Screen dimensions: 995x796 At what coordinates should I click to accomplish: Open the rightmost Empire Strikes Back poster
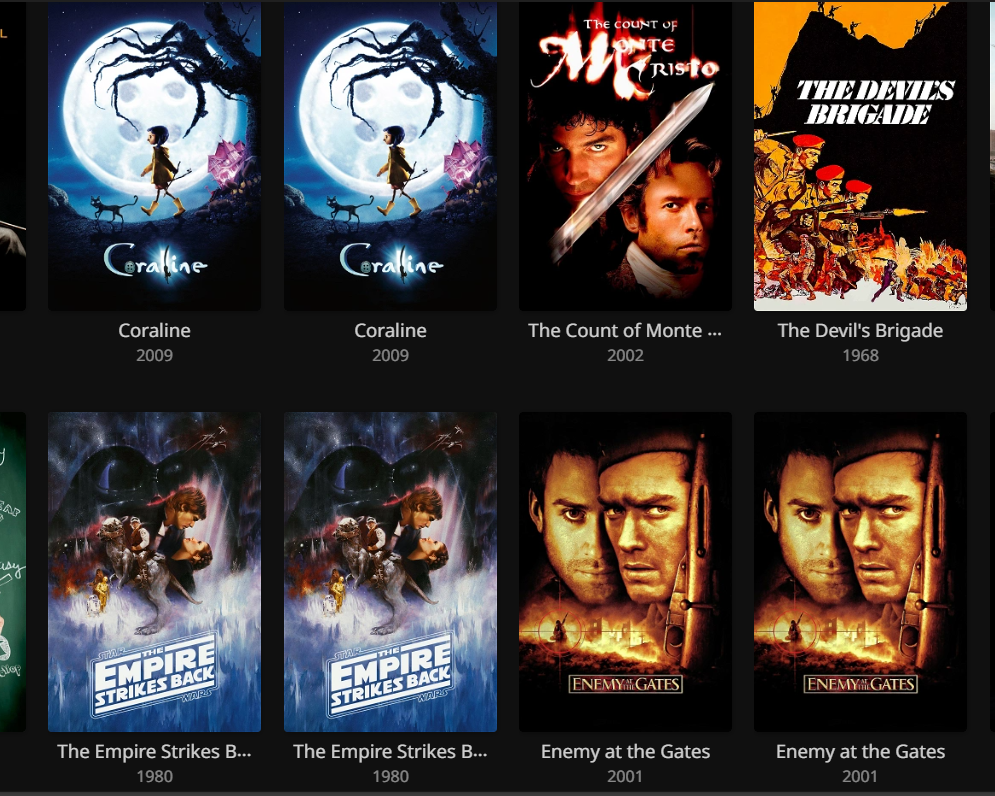coord(390,572)
